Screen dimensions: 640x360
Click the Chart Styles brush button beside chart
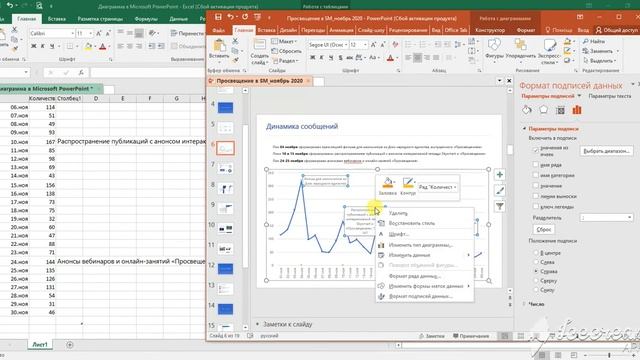(500, 191)
